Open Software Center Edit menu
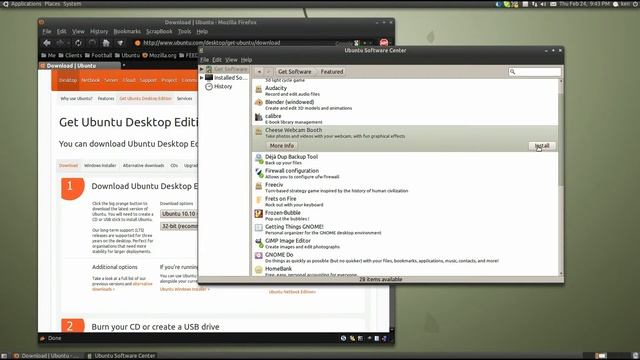The width and height of the screenshot is (640, 360). tap(217, 60)
